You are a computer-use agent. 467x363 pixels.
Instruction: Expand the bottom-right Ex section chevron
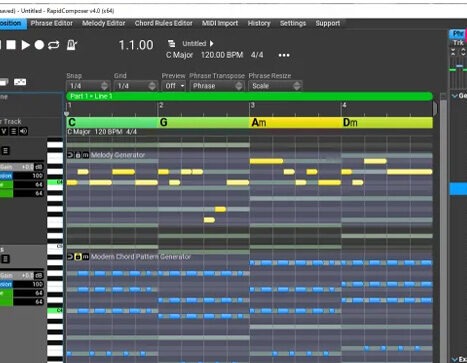coord(454,359)
